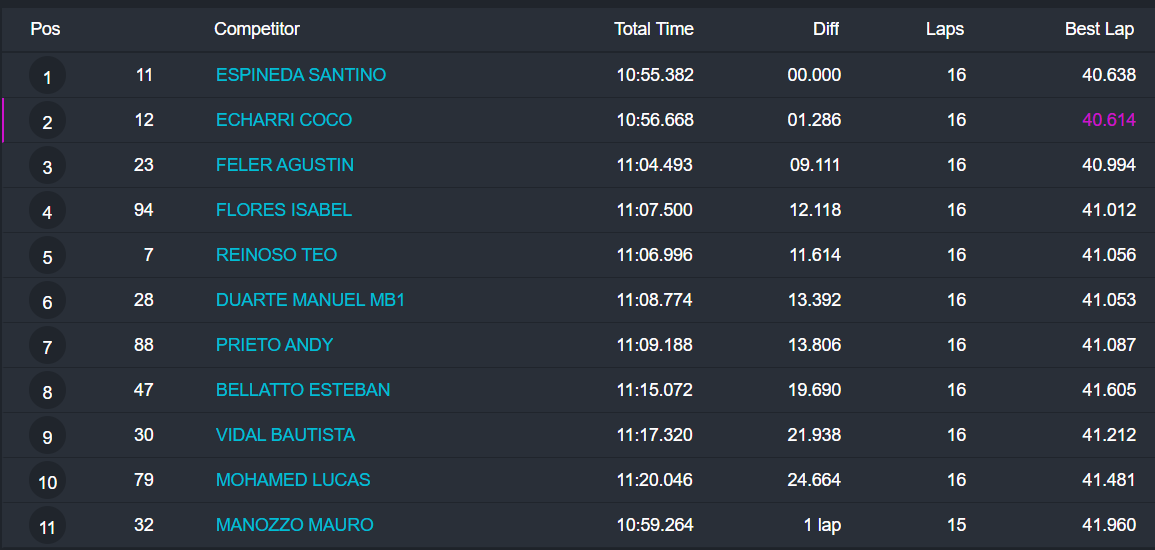Click FLORES ISABEL competitor link
Screen dimensions: 1155x550
[283, 210]
